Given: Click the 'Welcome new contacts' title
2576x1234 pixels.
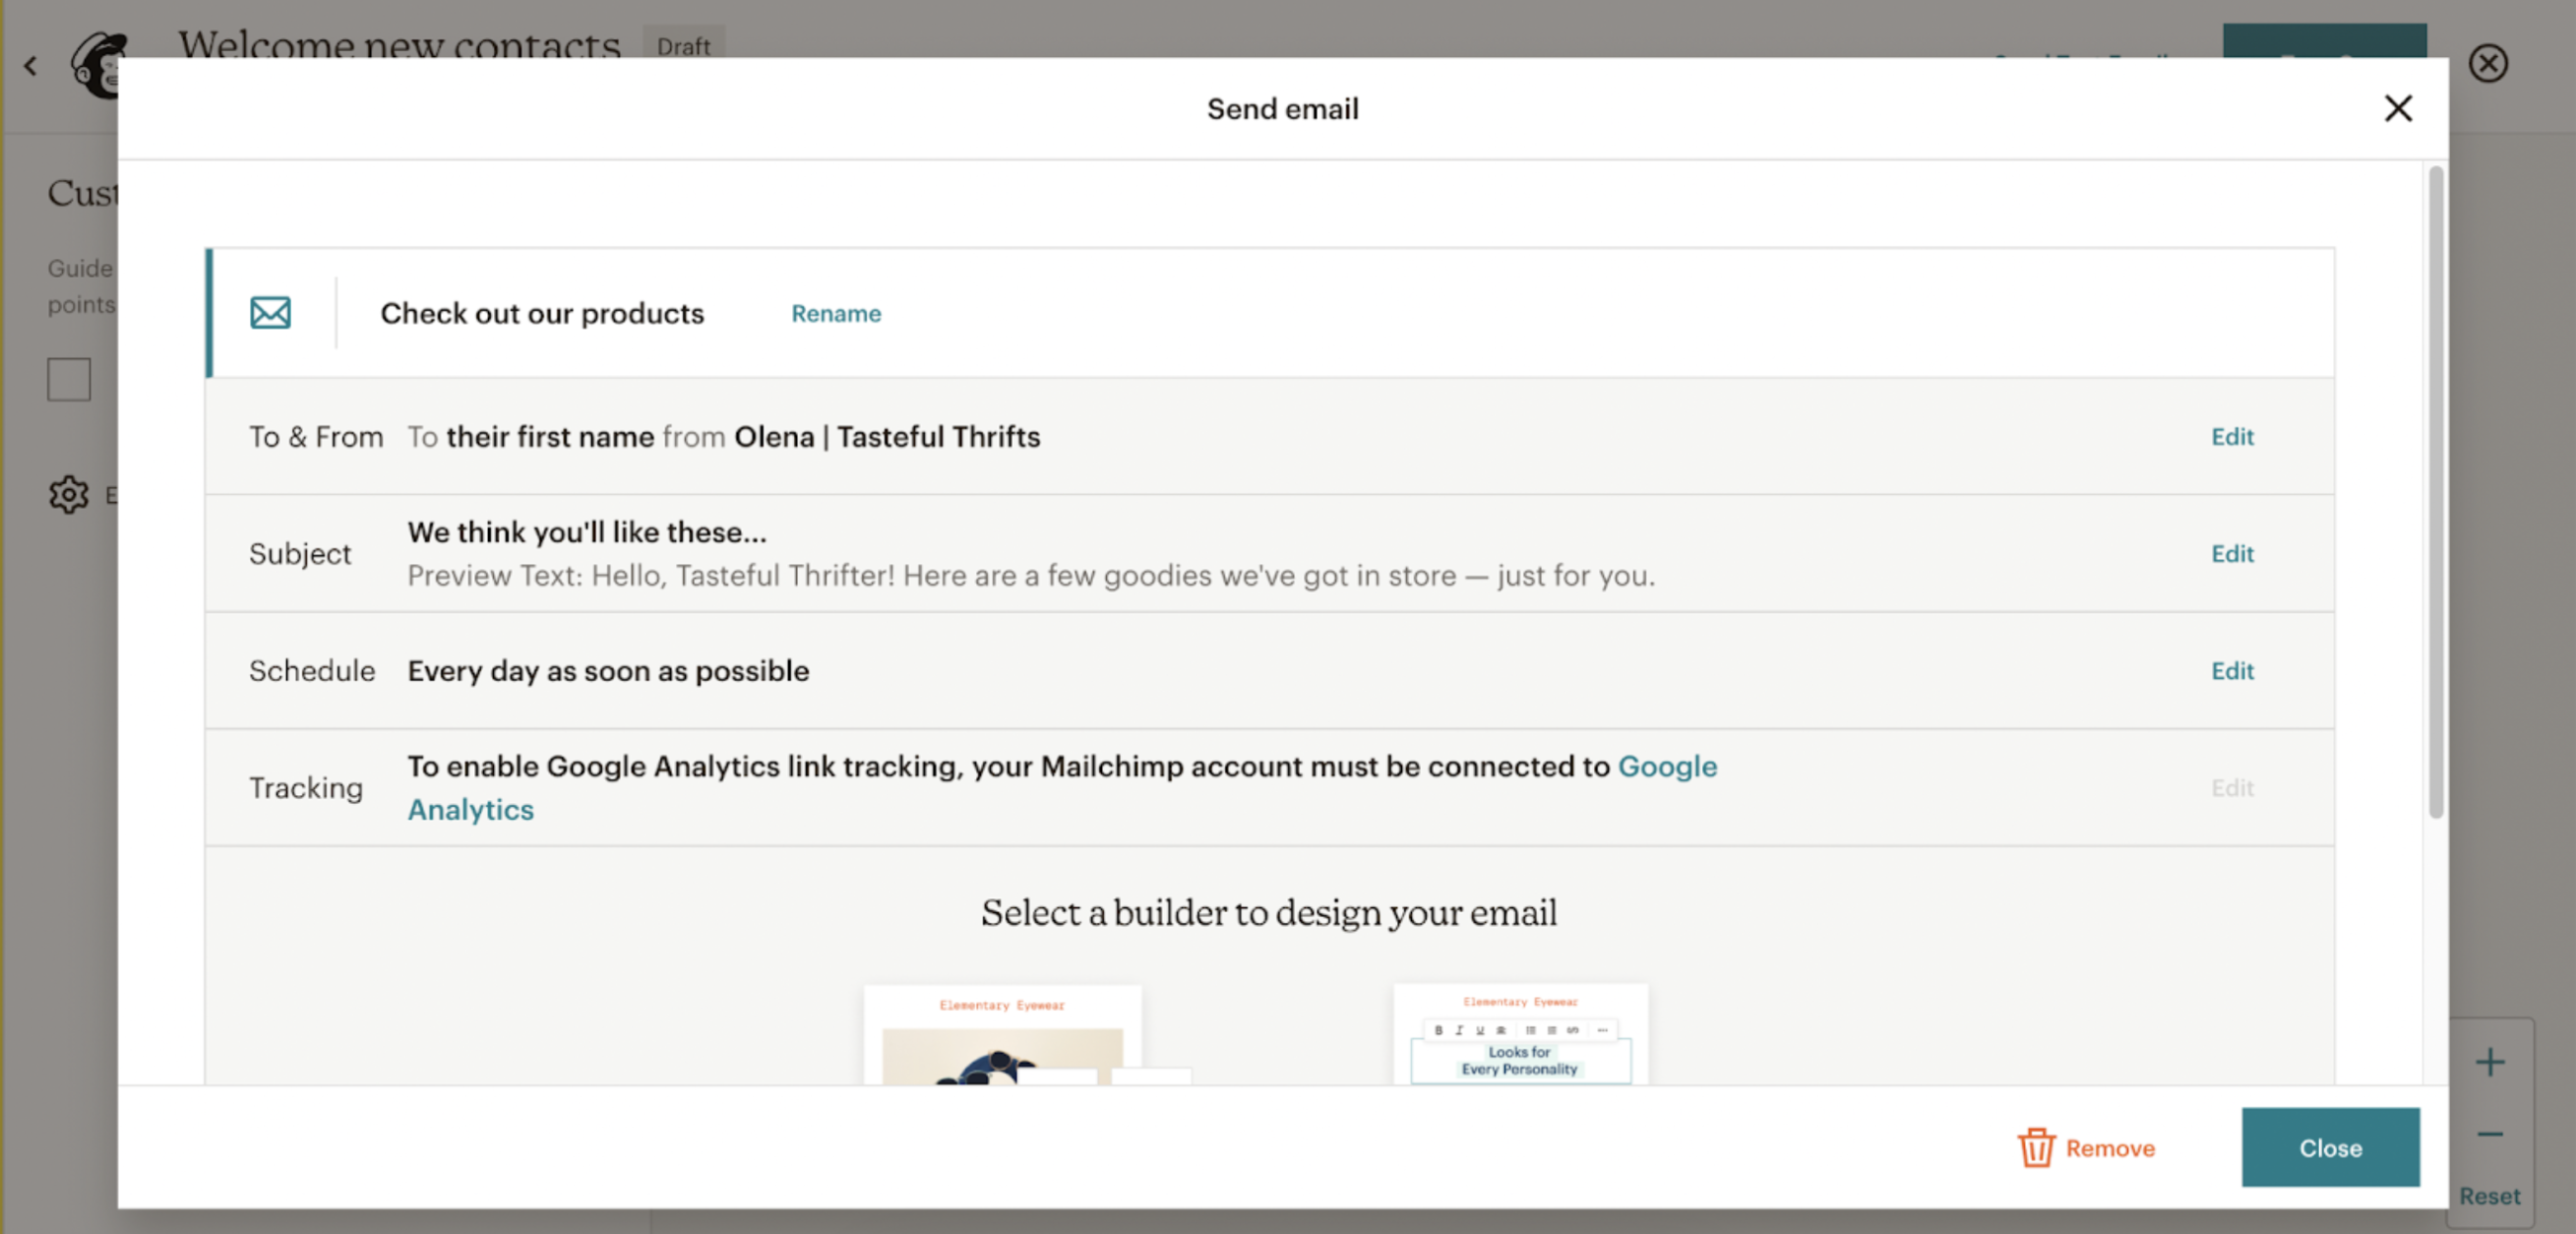Looking at the screenshot, I should point(399,44).
